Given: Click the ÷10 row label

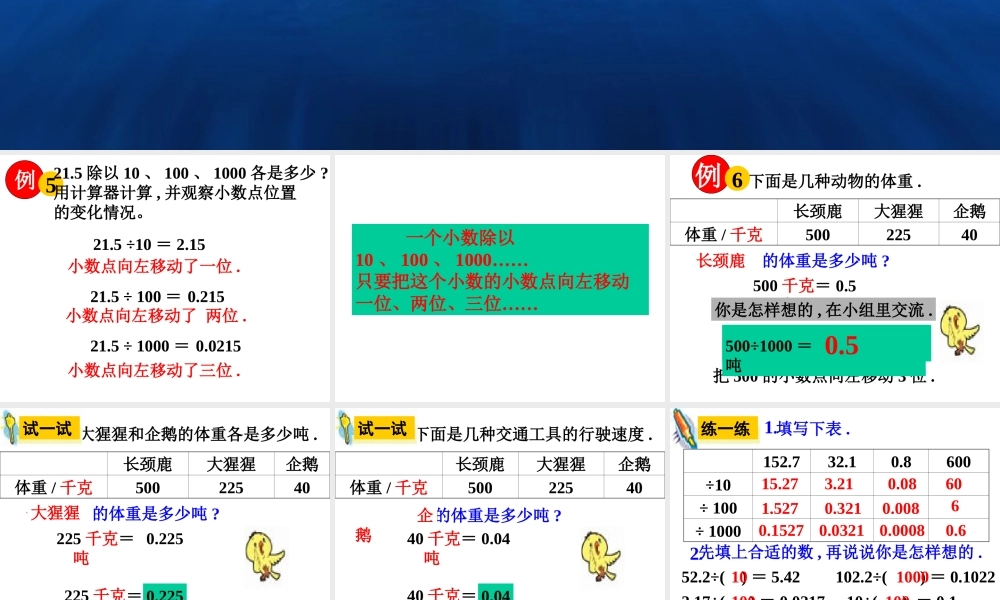Looking at the screenshot, I should (718, 485).
